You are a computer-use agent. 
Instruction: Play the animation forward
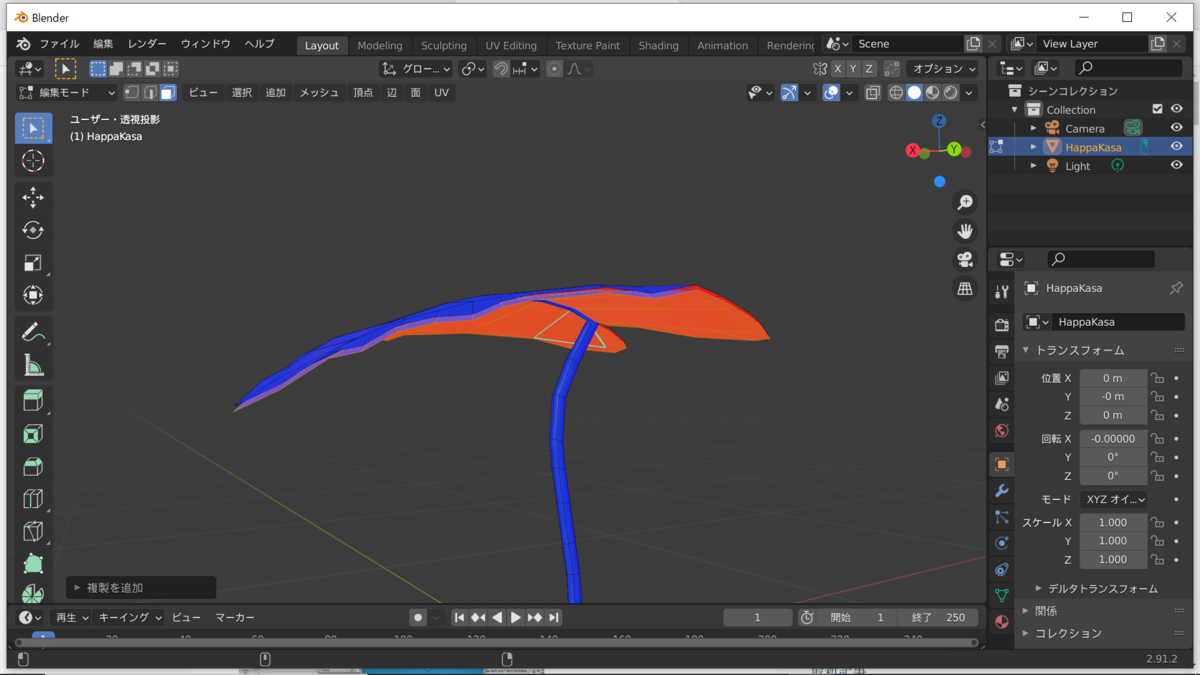(x=516, y=618)
